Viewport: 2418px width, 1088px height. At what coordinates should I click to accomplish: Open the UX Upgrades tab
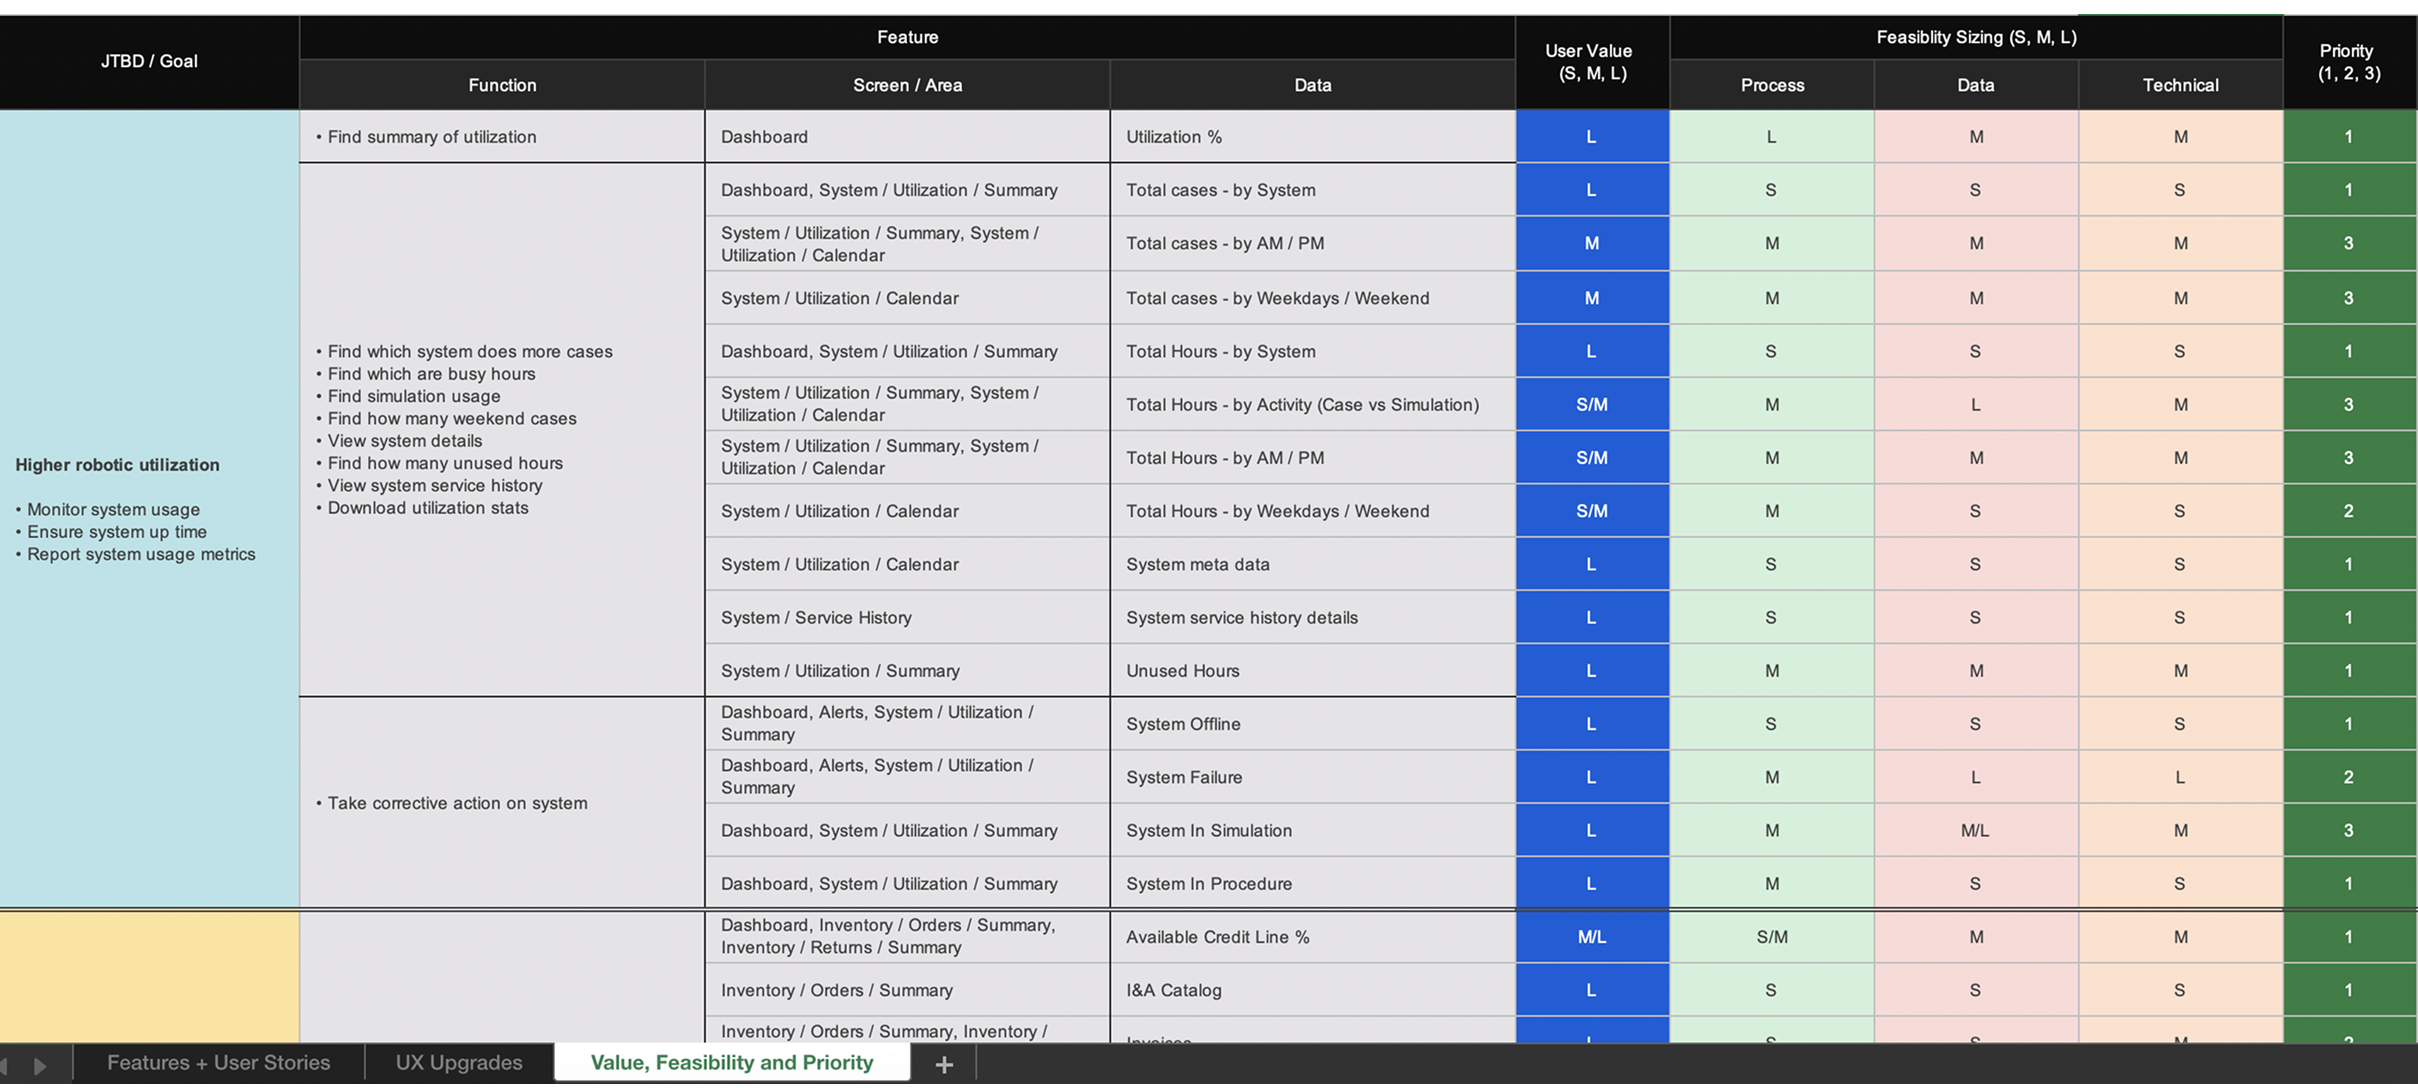click(458, 1063)
